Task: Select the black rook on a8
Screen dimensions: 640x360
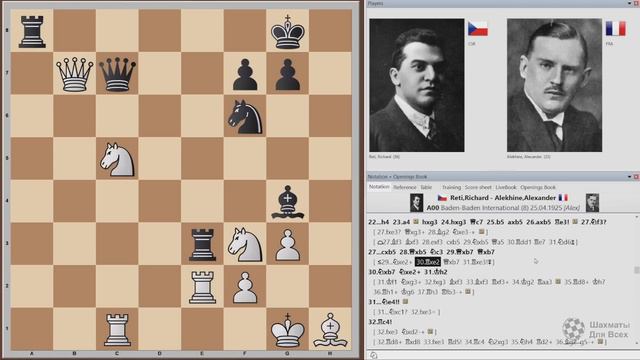Action: [x=32, y=31]
